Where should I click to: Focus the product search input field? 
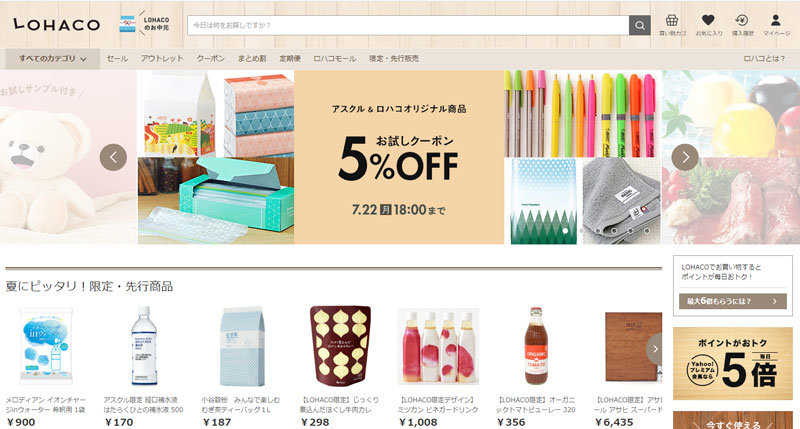(408, 25)
